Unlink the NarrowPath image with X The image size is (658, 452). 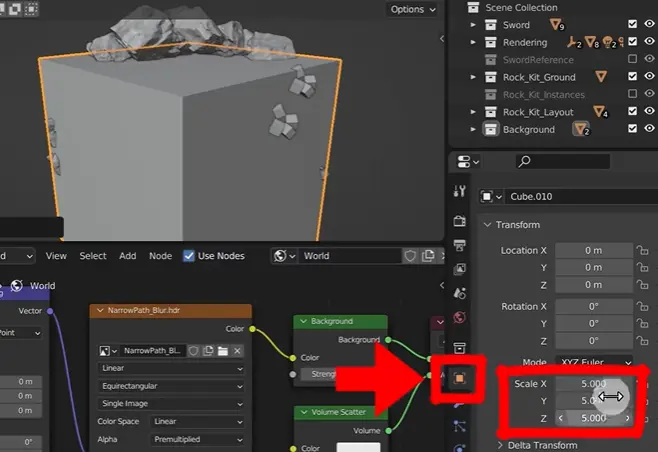(237, 351)
